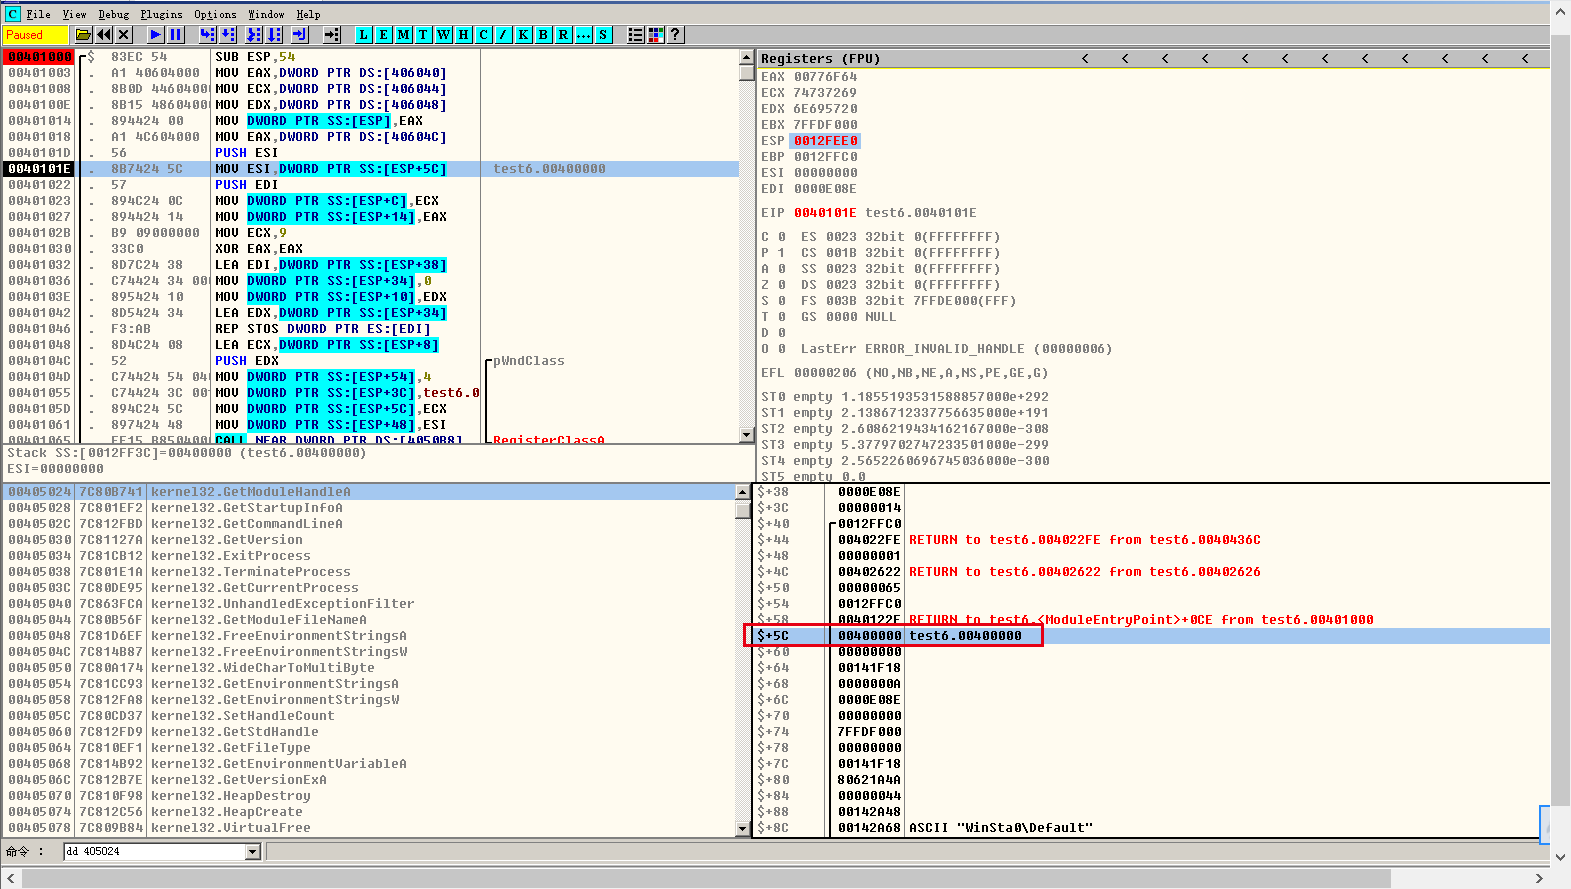
Task: Select dump row kernel32.VirtualFree
Action: click(x=369, y=828)
